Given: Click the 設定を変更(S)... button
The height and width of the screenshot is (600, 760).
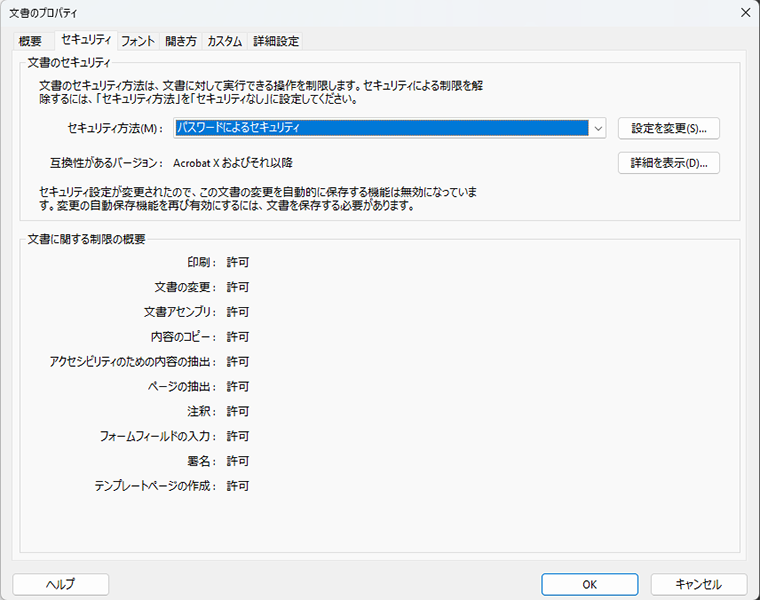Looking at the screenshot, I should coord(668,128).
